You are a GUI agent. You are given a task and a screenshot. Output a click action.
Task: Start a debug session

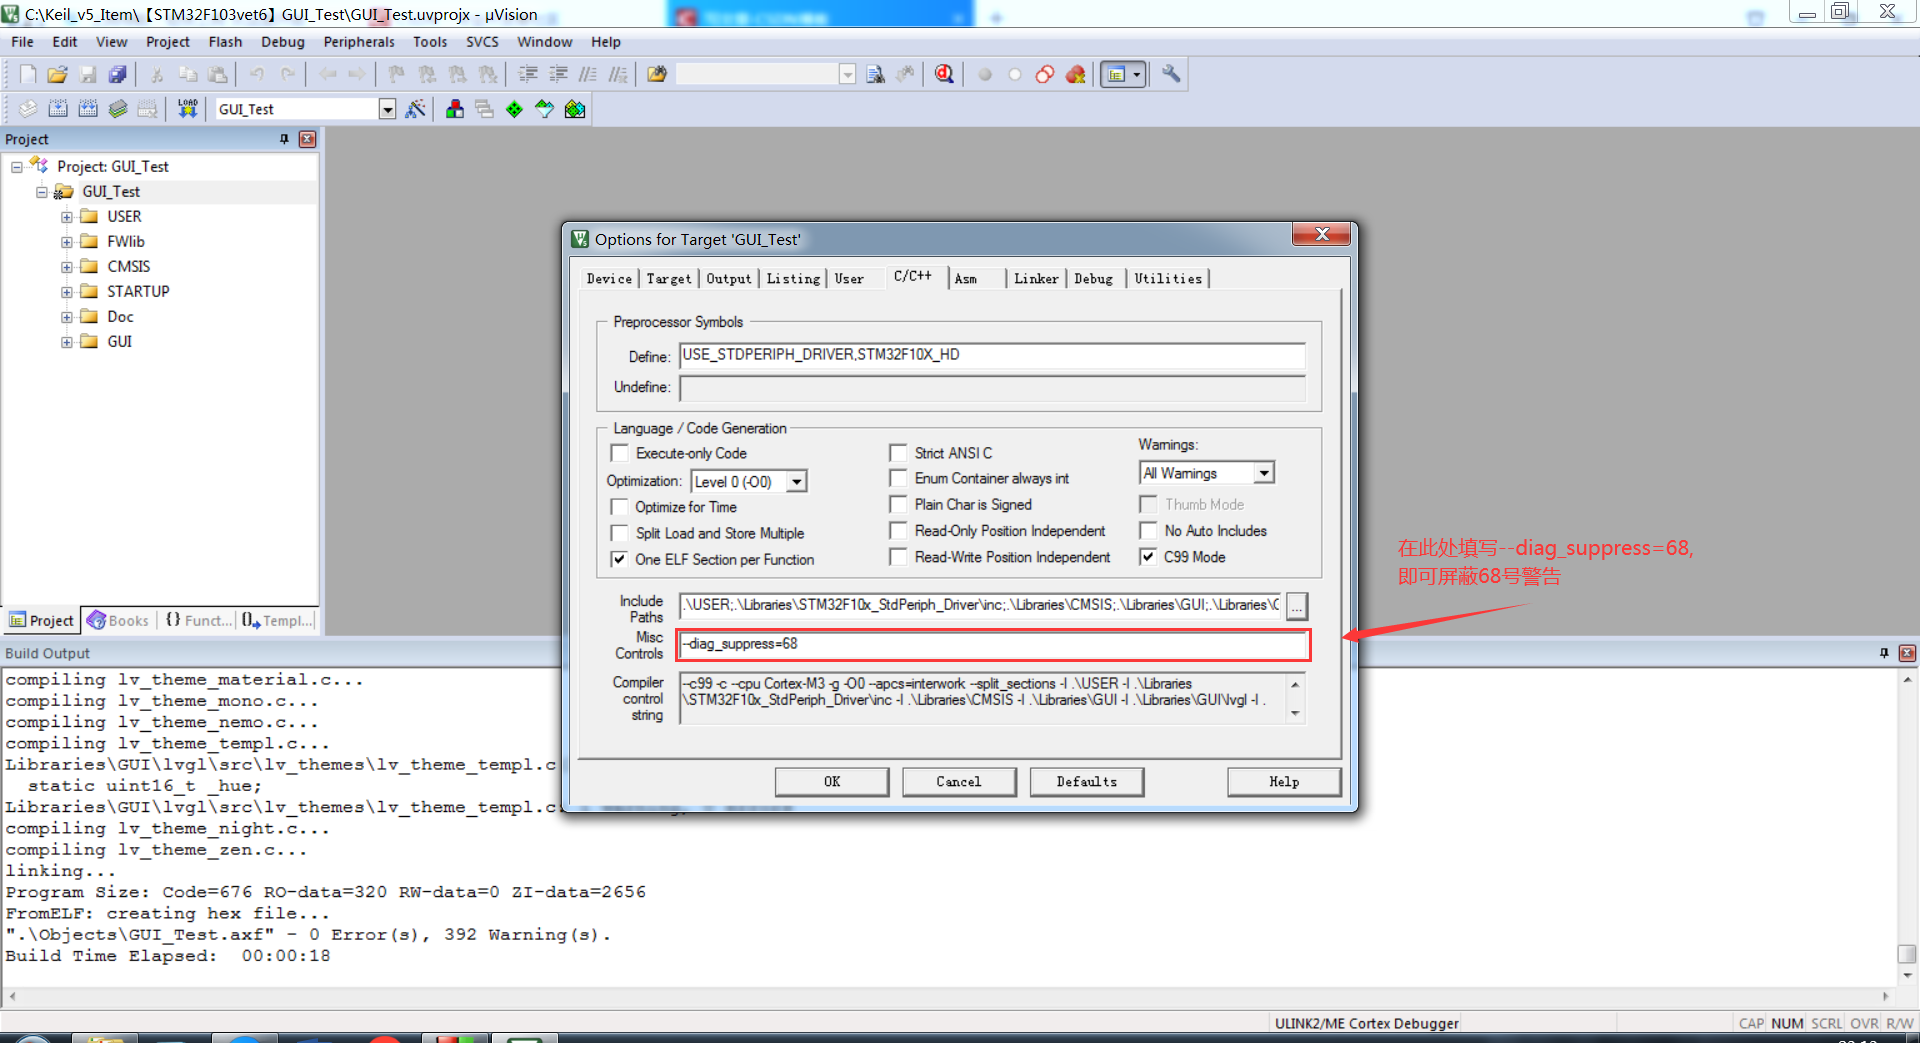(x=941, y=73)
